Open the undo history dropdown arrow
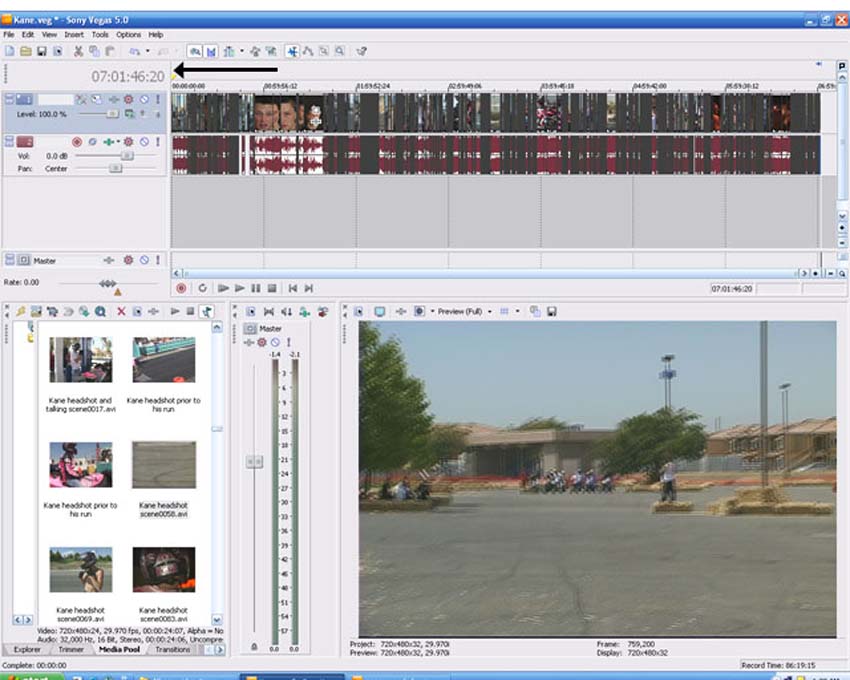Image resolution: width=850 pixels, height=680 pixels. (147, 52)
